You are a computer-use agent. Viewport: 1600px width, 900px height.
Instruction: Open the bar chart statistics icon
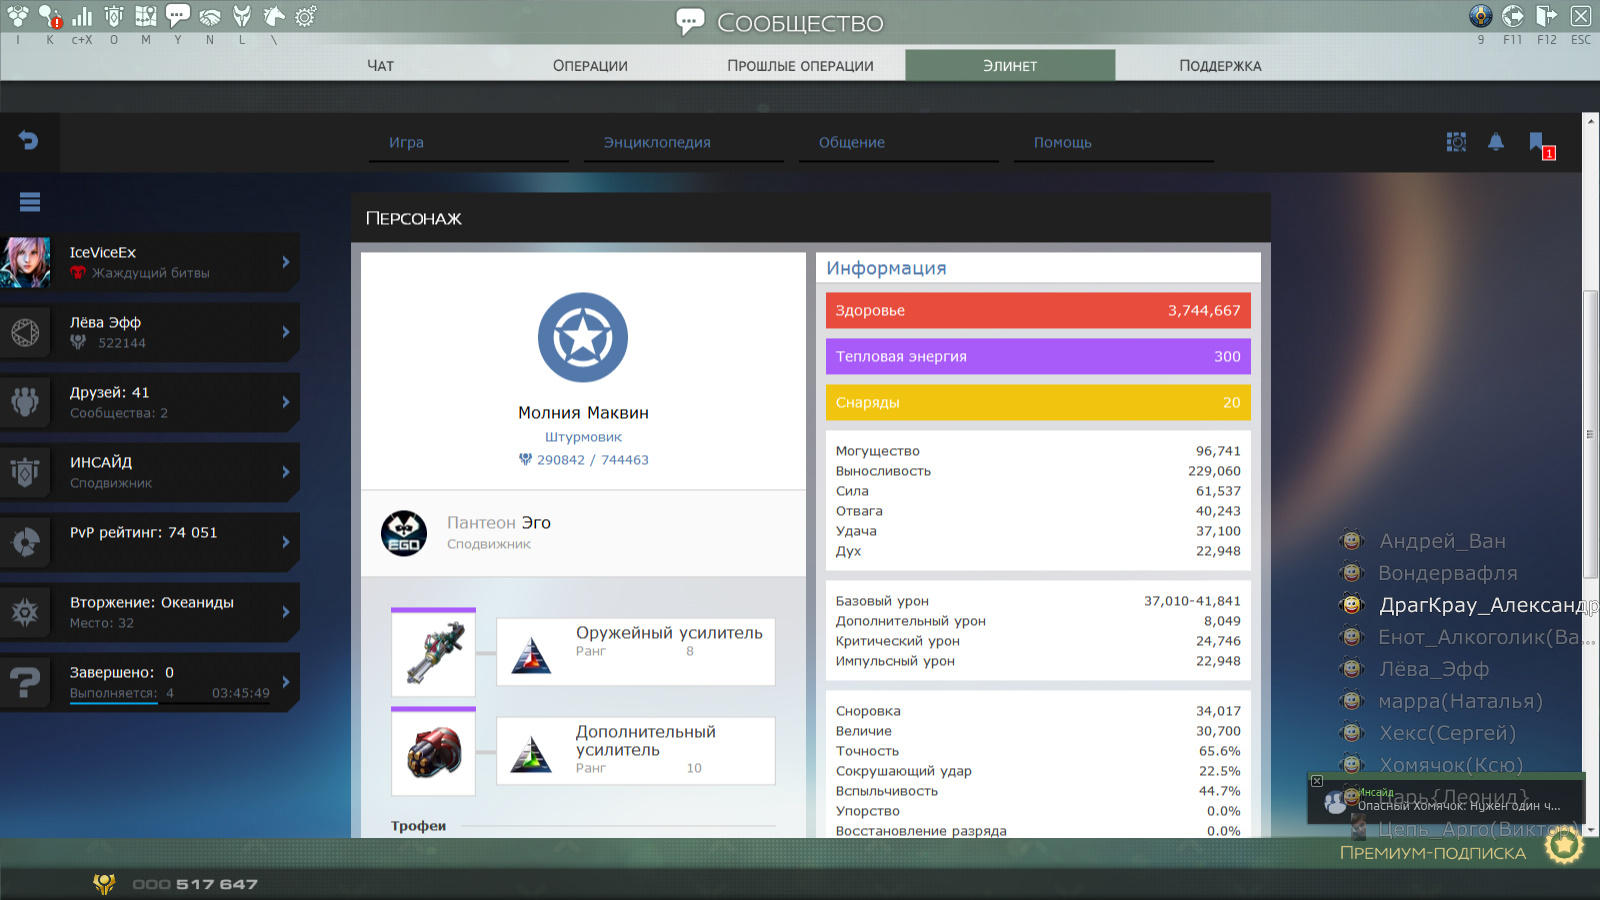(x=82, y=16)
